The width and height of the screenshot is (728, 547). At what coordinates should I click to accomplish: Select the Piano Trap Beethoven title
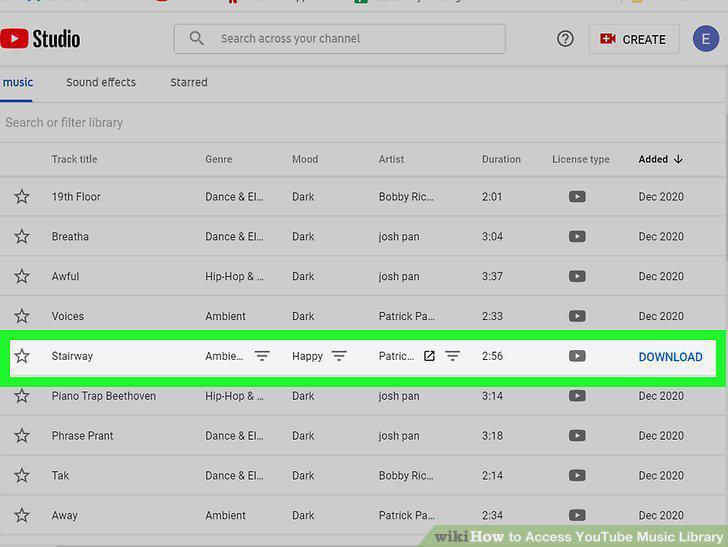click(x=104, y=396)
